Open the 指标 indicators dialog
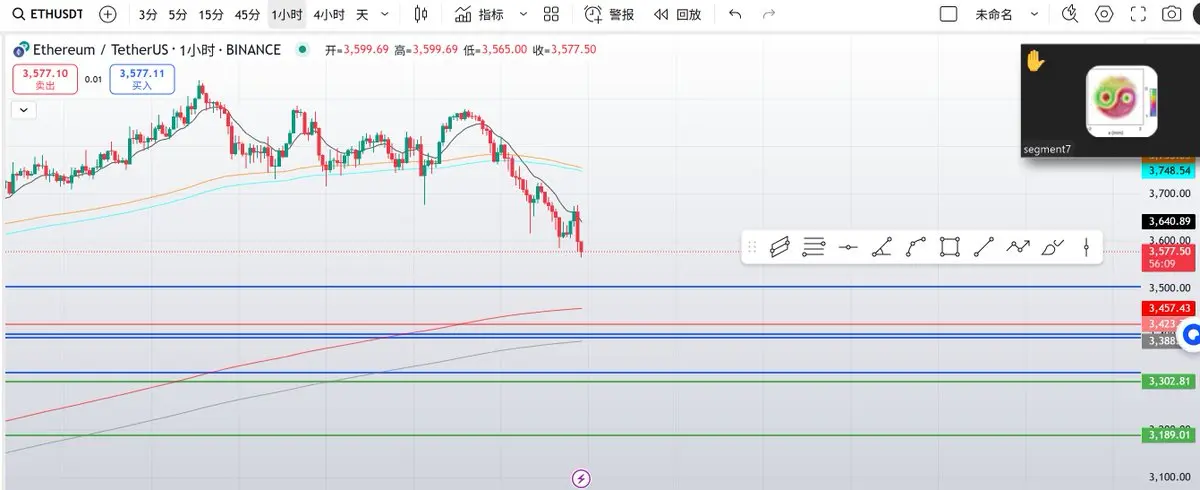 (479, 15)
